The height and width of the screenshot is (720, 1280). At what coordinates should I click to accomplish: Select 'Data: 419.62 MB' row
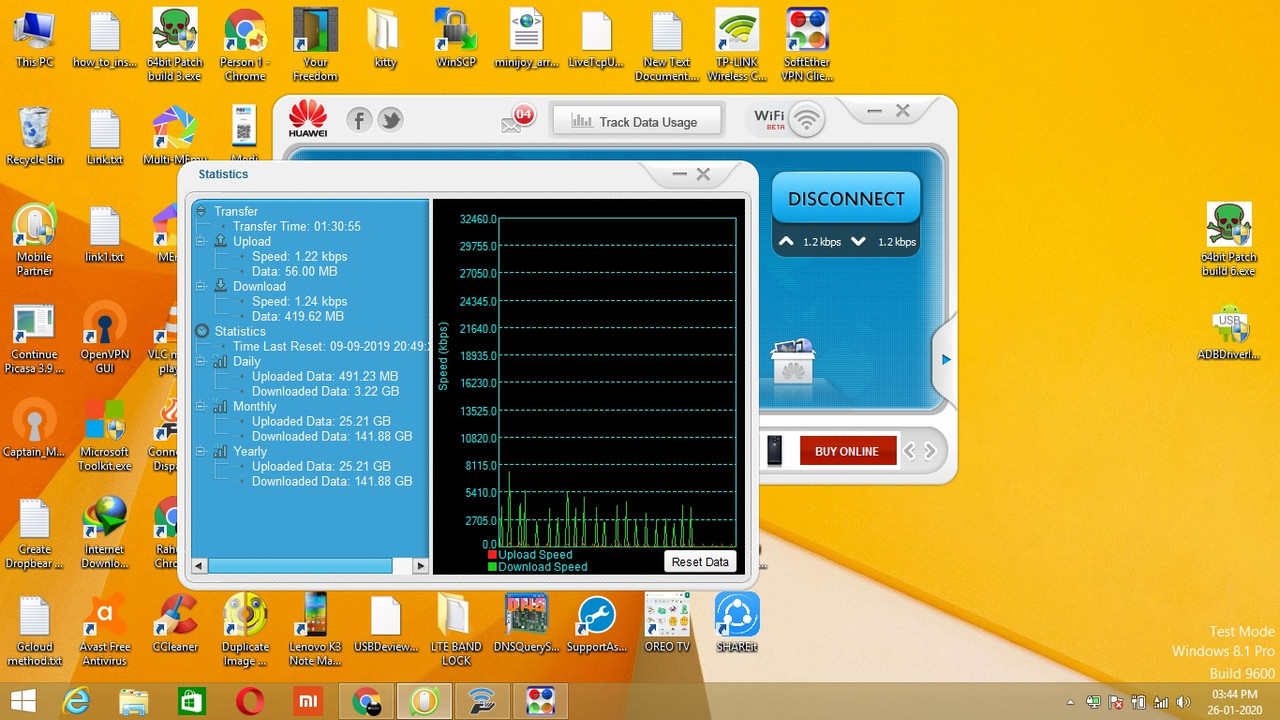tap(298, 316)
